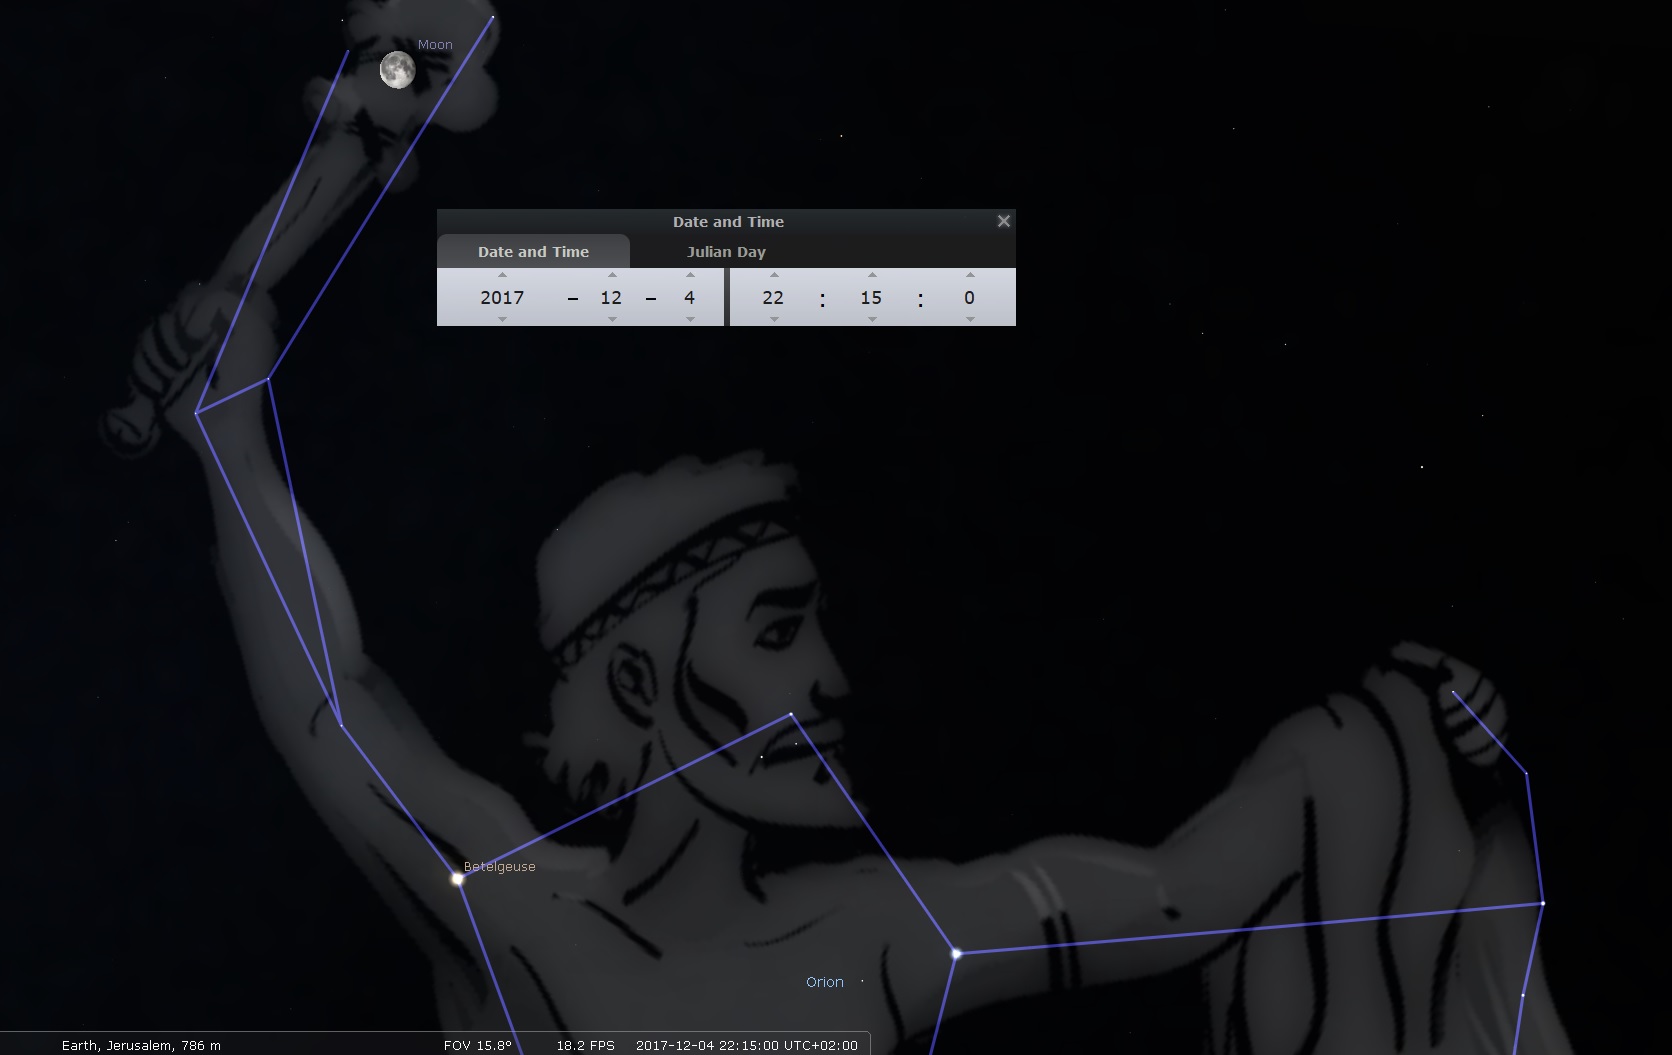Select the star Betelgeuse
The height and width of the screenshot is (1055, 1672).
click(458, 879)
